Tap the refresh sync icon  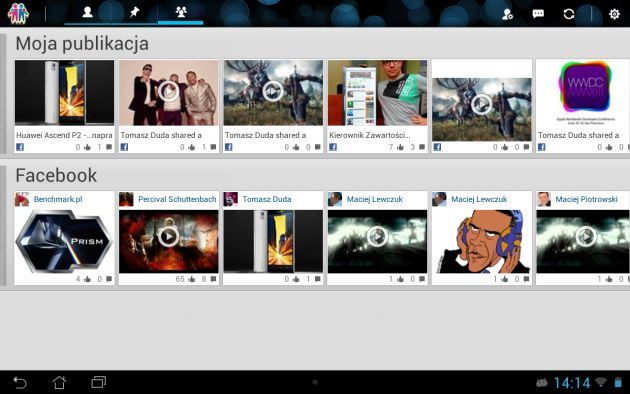(x=569, y=14)
